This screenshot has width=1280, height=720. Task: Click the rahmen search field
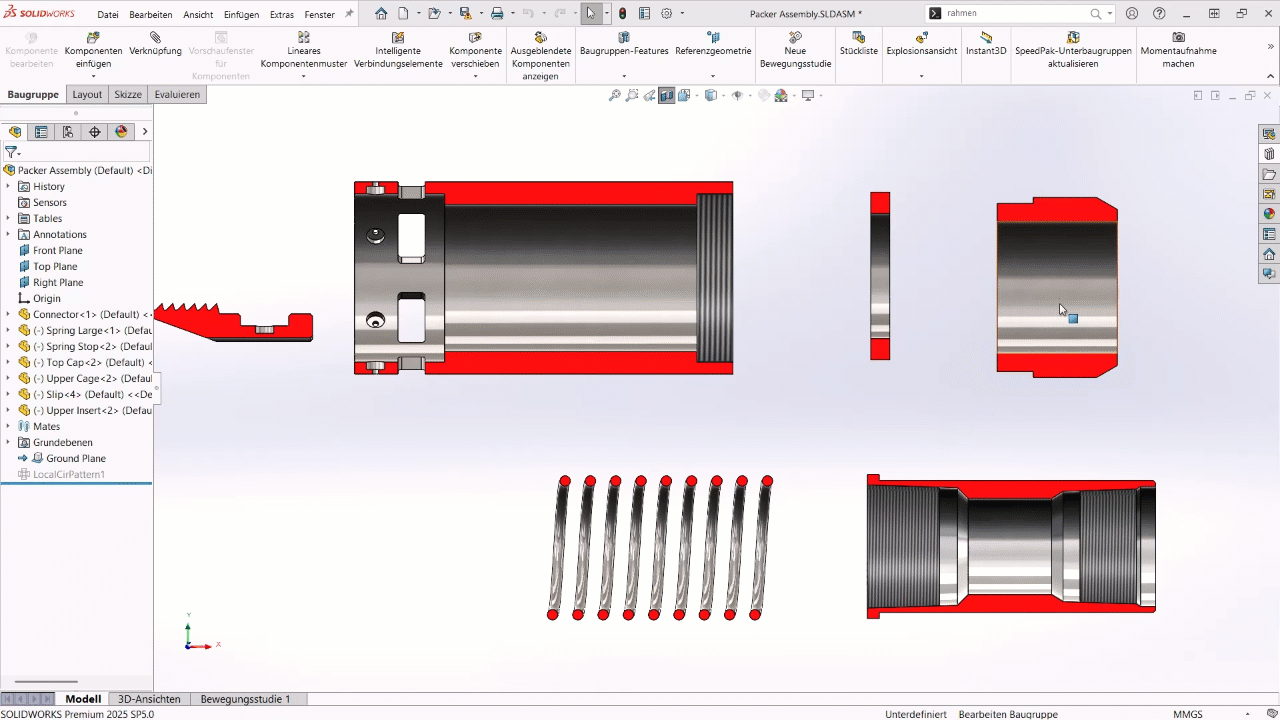click(x=1010, y=14)
